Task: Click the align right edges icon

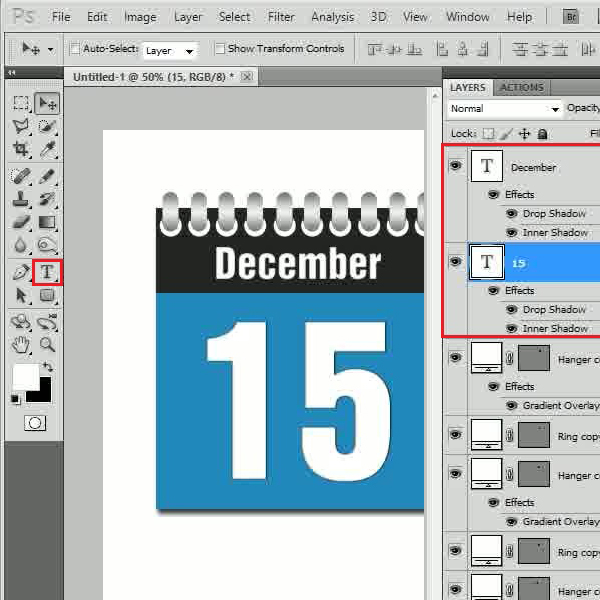Action: tap(483, 49)
